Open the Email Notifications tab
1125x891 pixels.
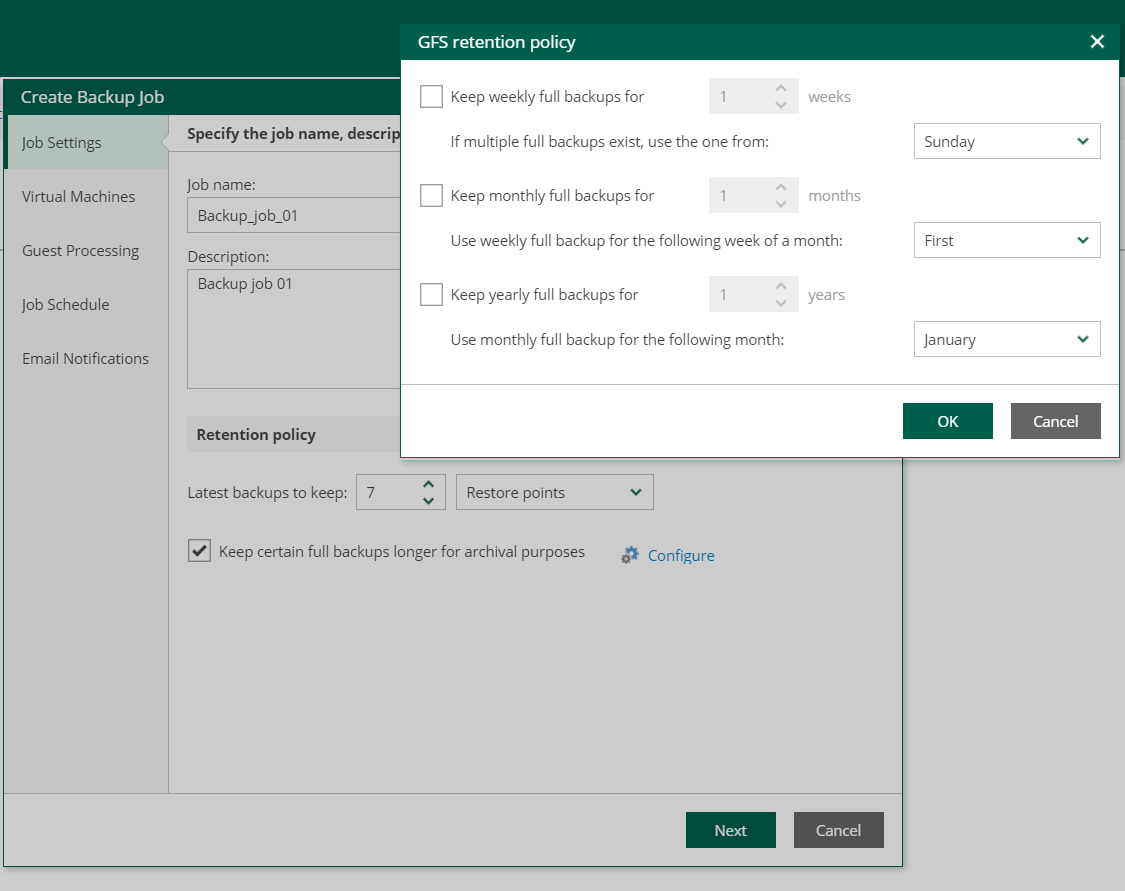tap(85, 358)
